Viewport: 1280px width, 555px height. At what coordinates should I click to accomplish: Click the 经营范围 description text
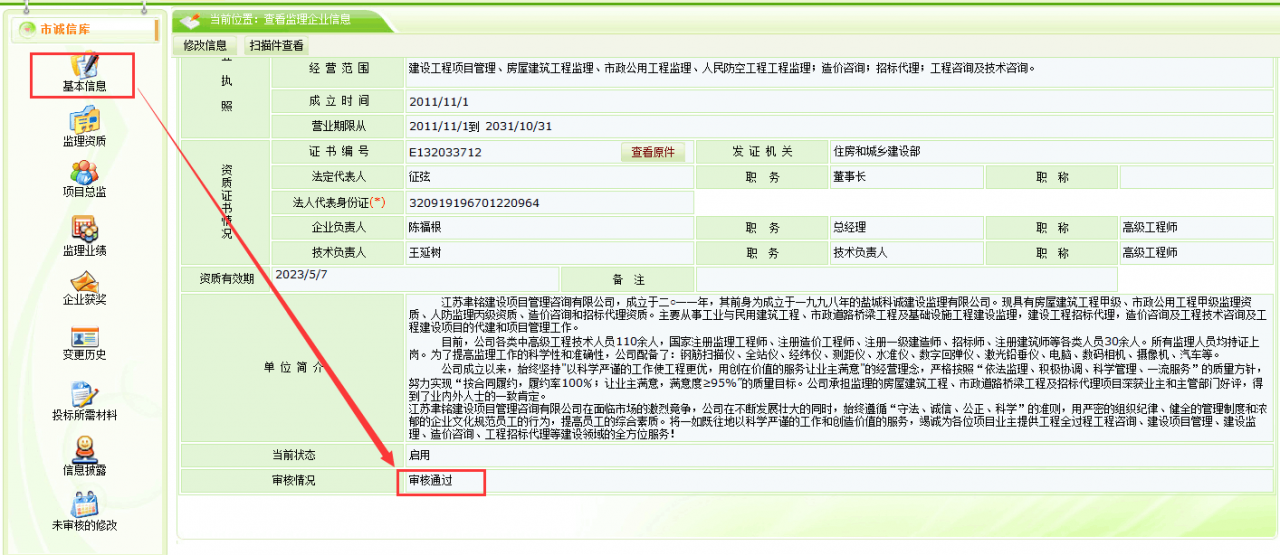(x=721, y=69)
